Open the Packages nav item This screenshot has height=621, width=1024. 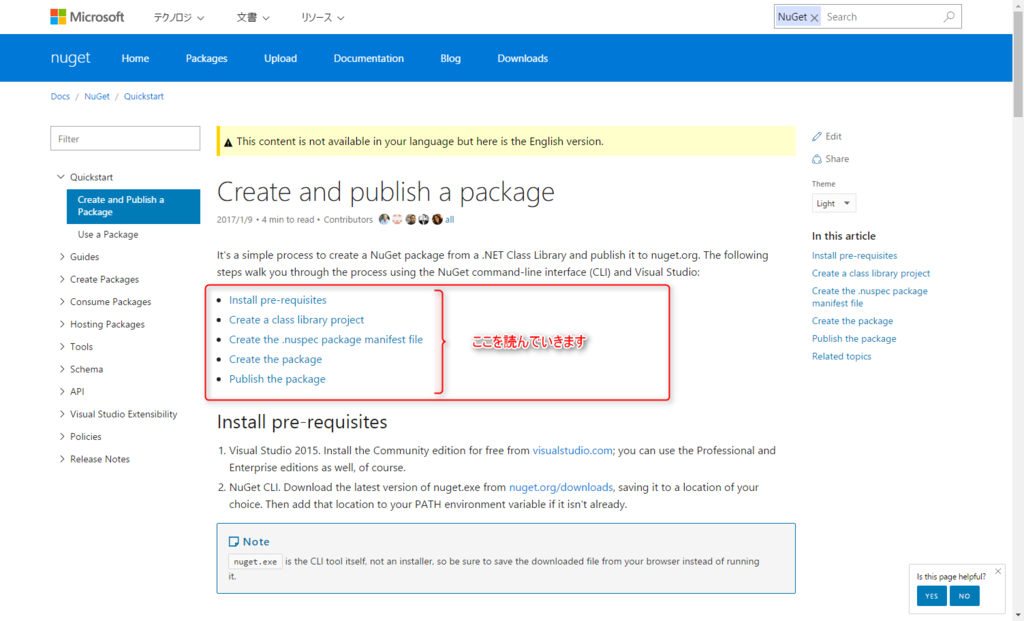pos(206,58)
